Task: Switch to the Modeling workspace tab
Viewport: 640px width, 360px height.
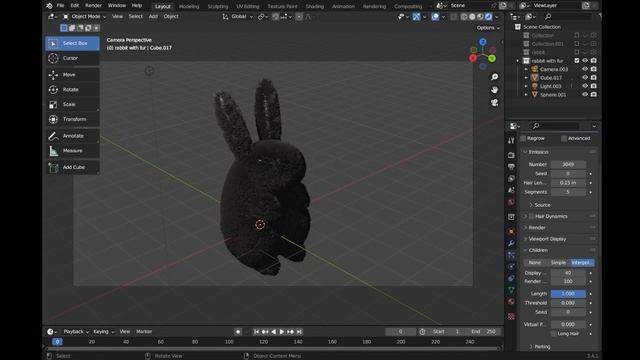Action: [x=189, y=7]
